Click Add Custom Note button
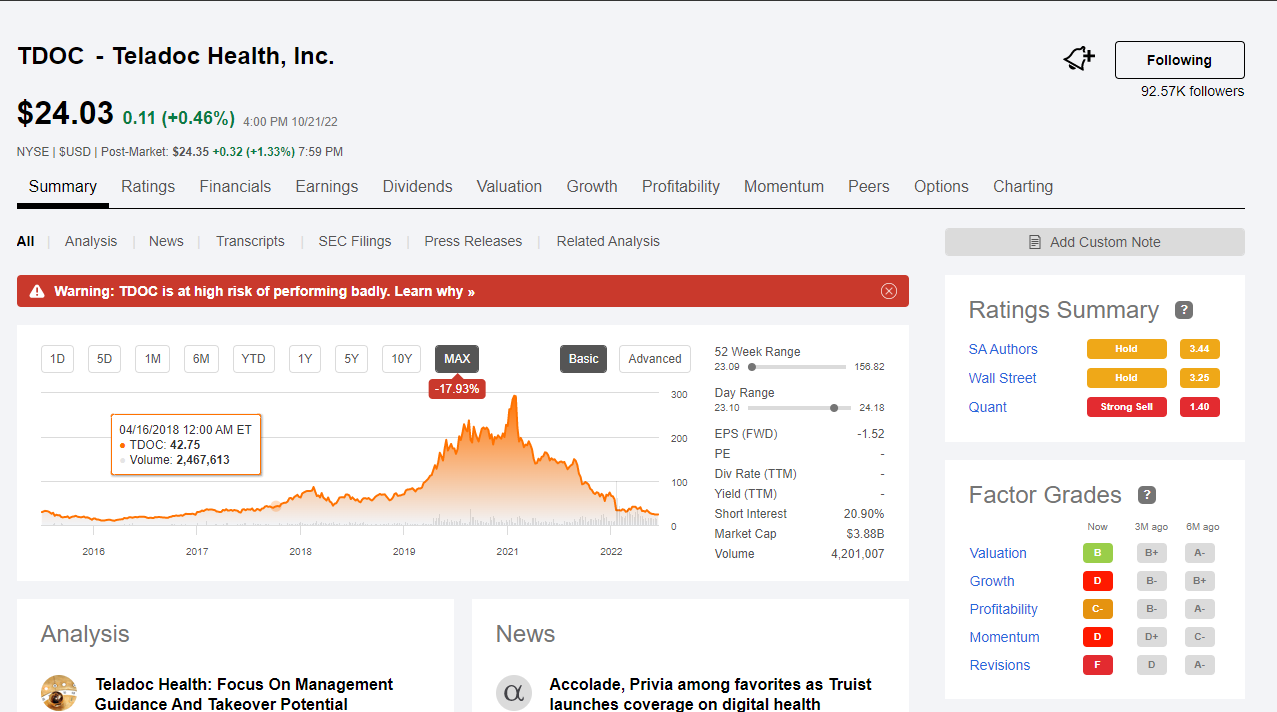Screen dimensions: 1277x712 pyautogui.click(x=1095, y=242)
